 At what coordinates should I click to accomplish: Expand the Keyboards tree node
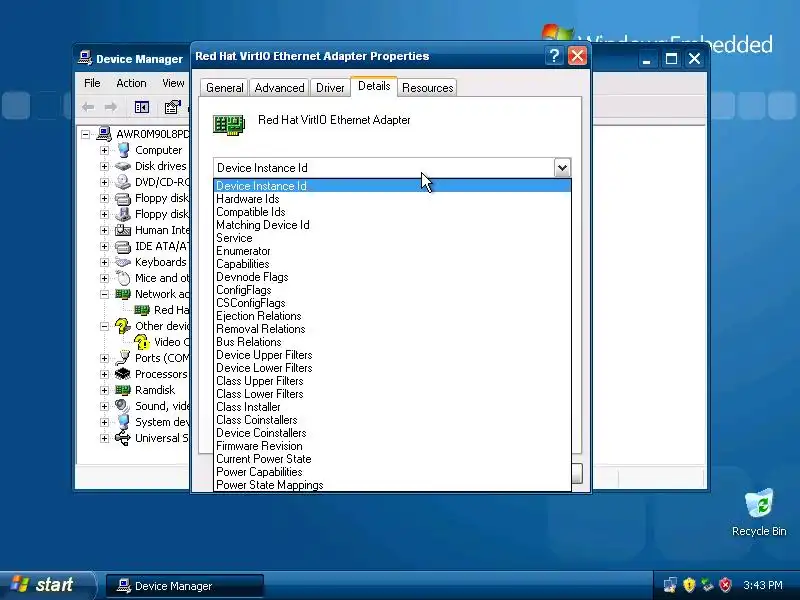104,262
